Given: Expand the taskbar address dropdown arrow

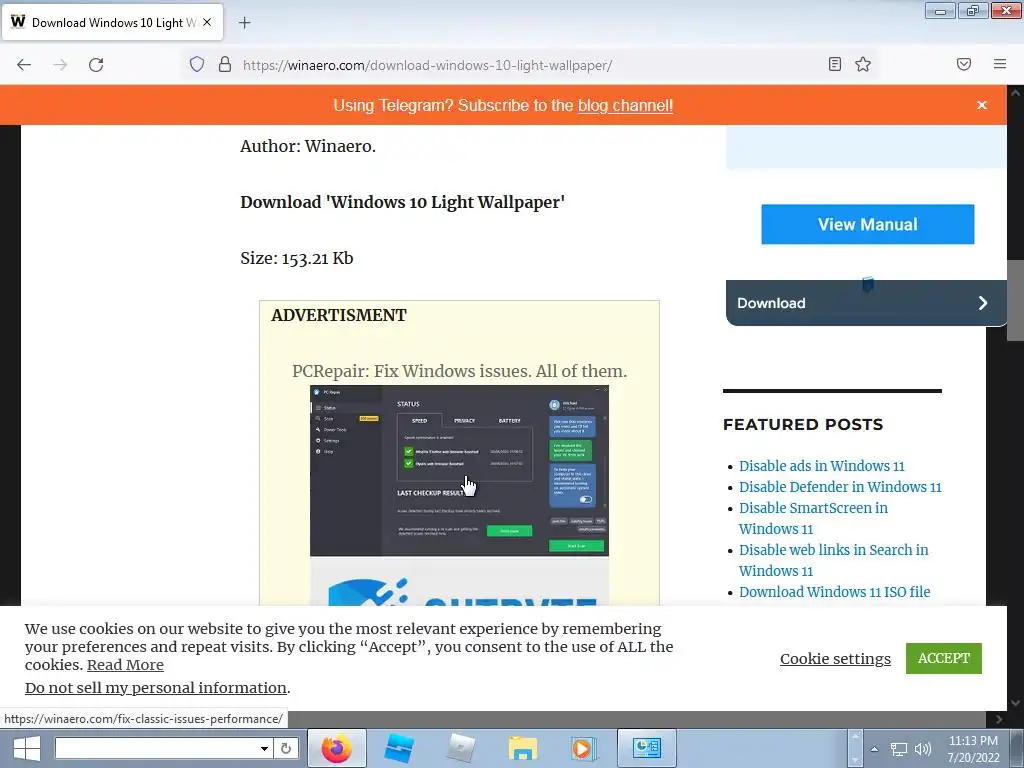Looking at the screenshot, I should pyautogui.click(x=264, y=748).
